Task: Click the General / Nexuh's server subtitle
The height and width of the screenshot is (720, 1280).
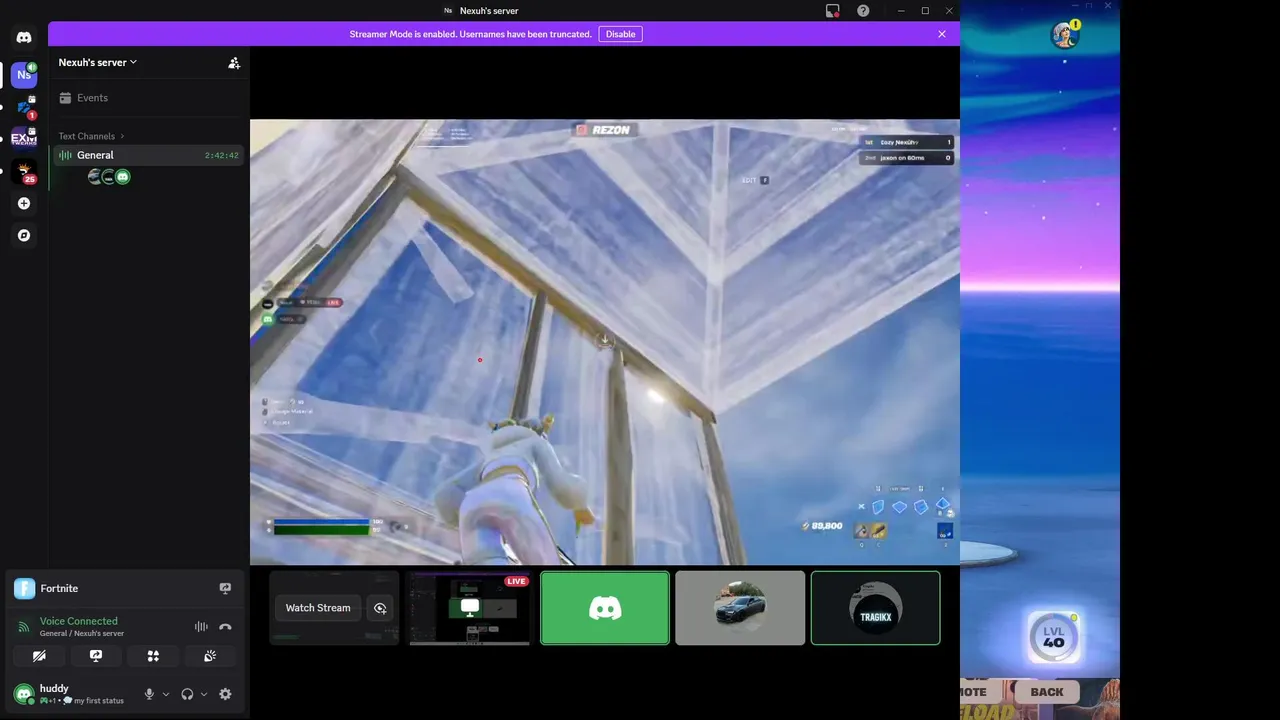Action: [82, 634]
